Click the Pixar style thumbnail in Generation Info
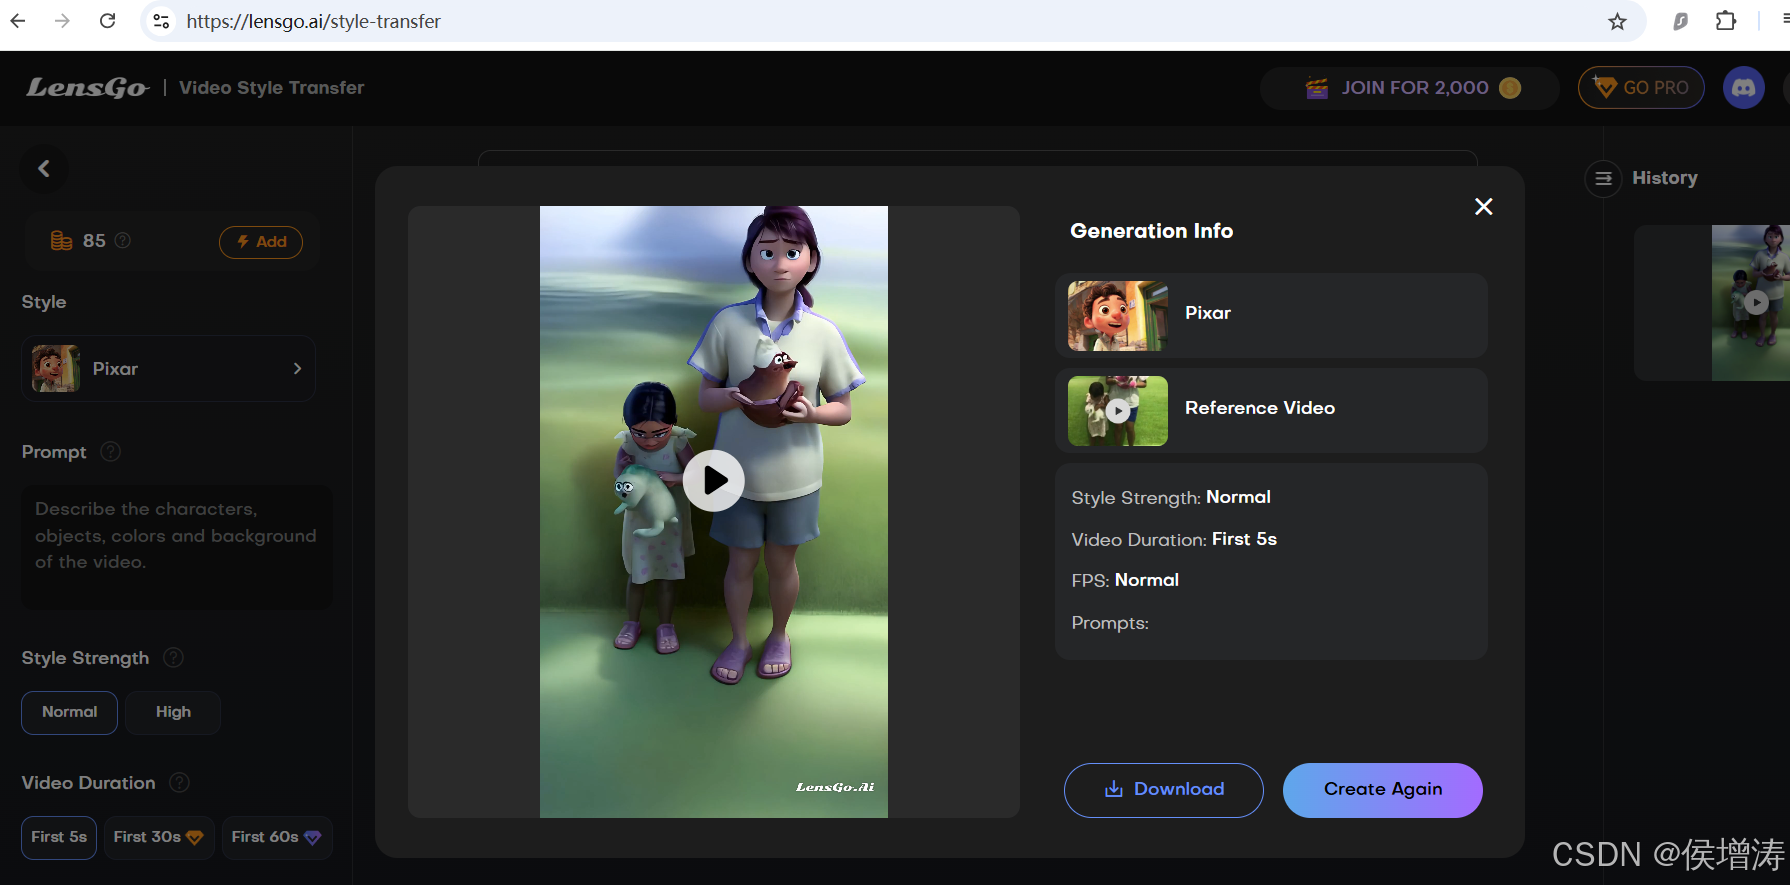Viewport: 1790px width, 885px height. coord(1118,316)
